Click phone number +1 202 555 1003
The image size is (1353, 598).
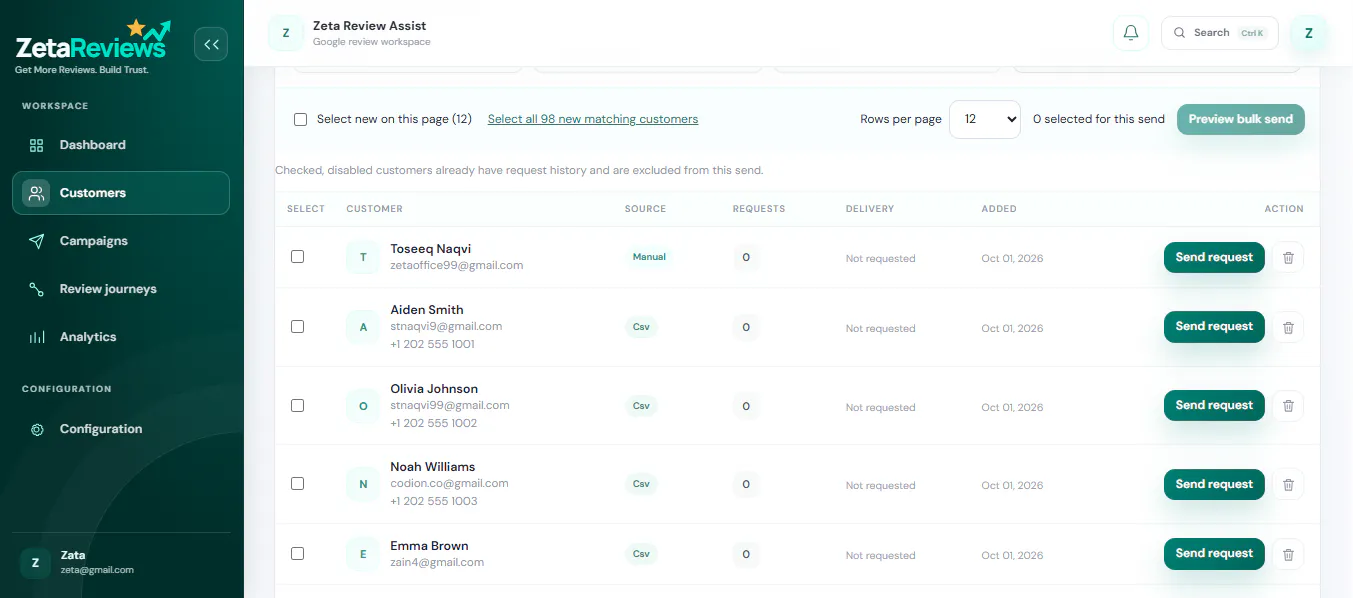point(434,501)
